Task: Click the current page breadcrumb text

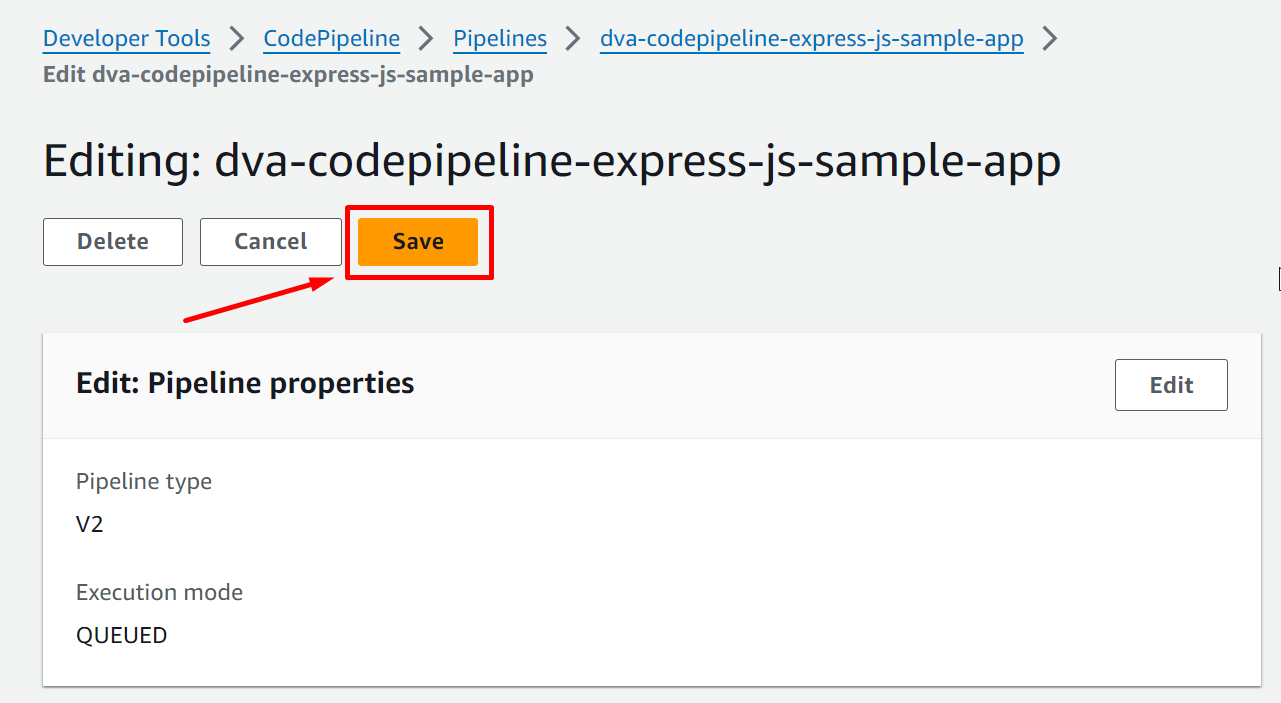Action: pos(288,75)
